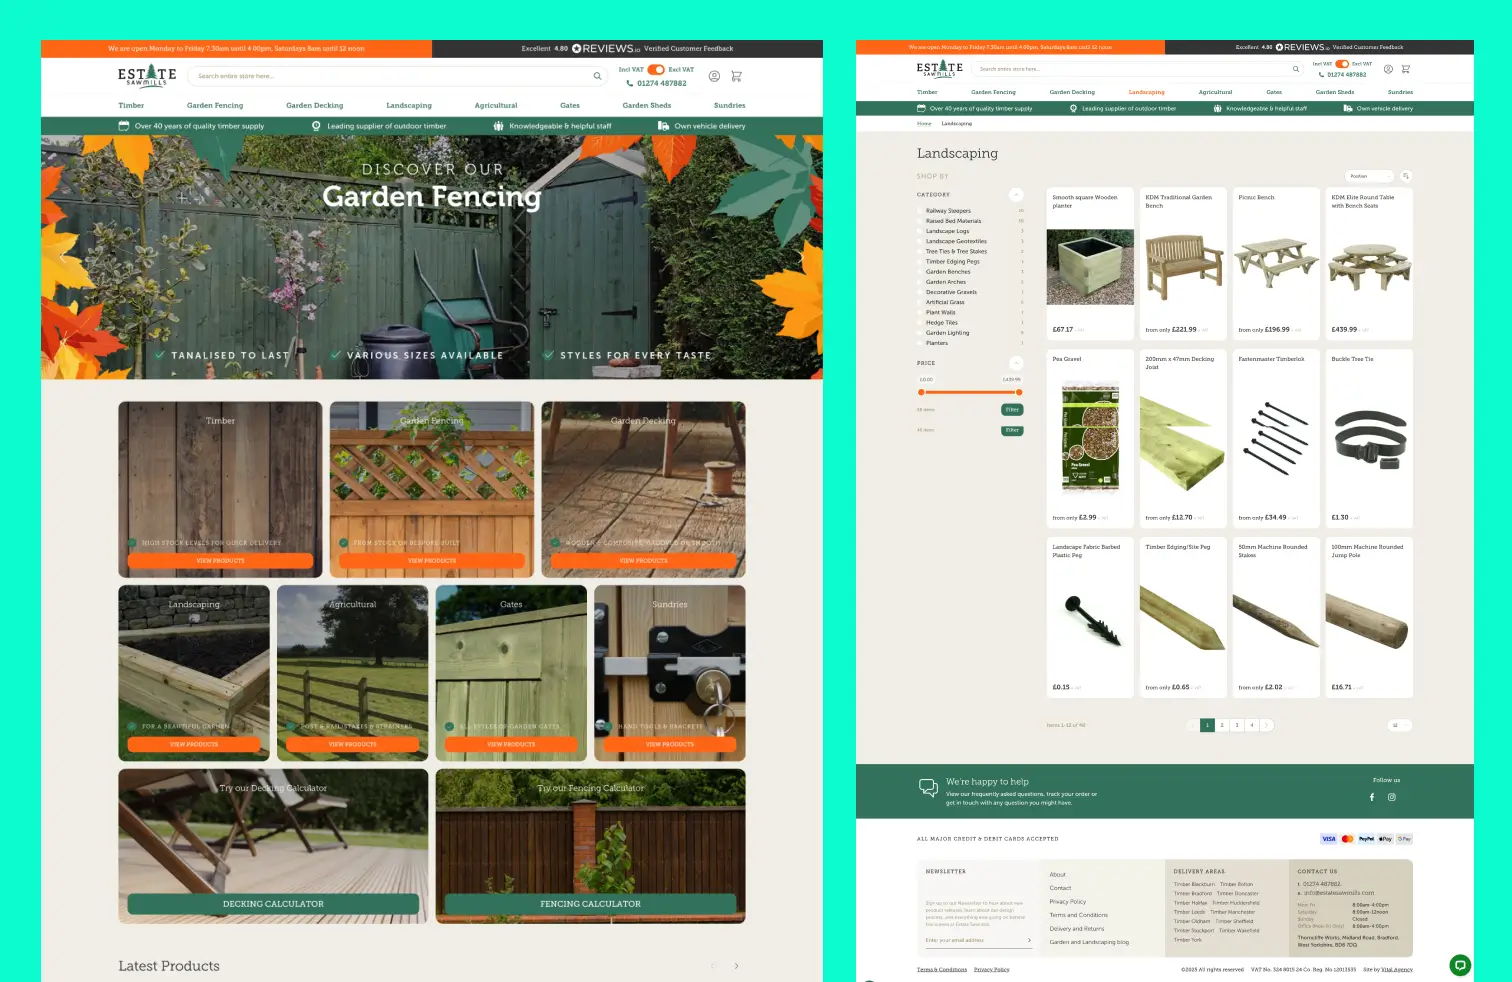Open the cart on the Garden Fencing homepage
The height and width of the screenshot is (982, 1512).
(x=737, y=76)
